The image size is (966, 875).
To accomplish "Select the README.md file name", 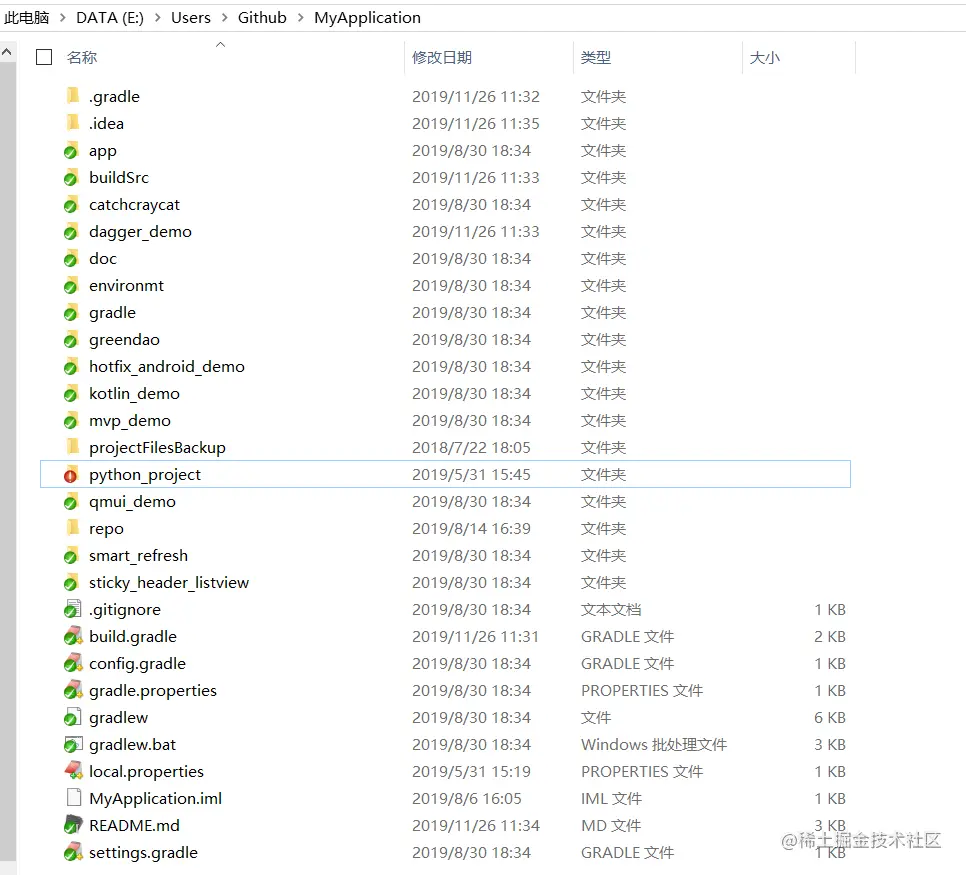I will pos(134,826).
